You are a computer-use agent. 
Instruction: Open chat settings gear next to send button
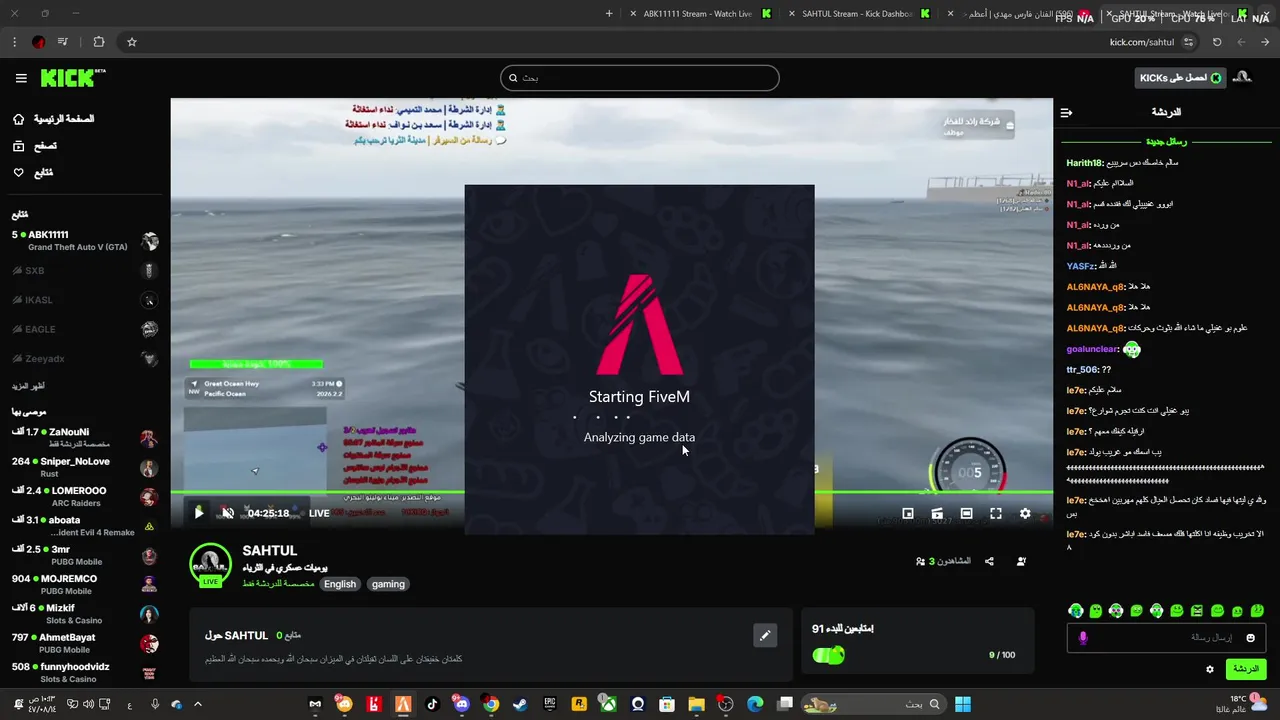1210,669
